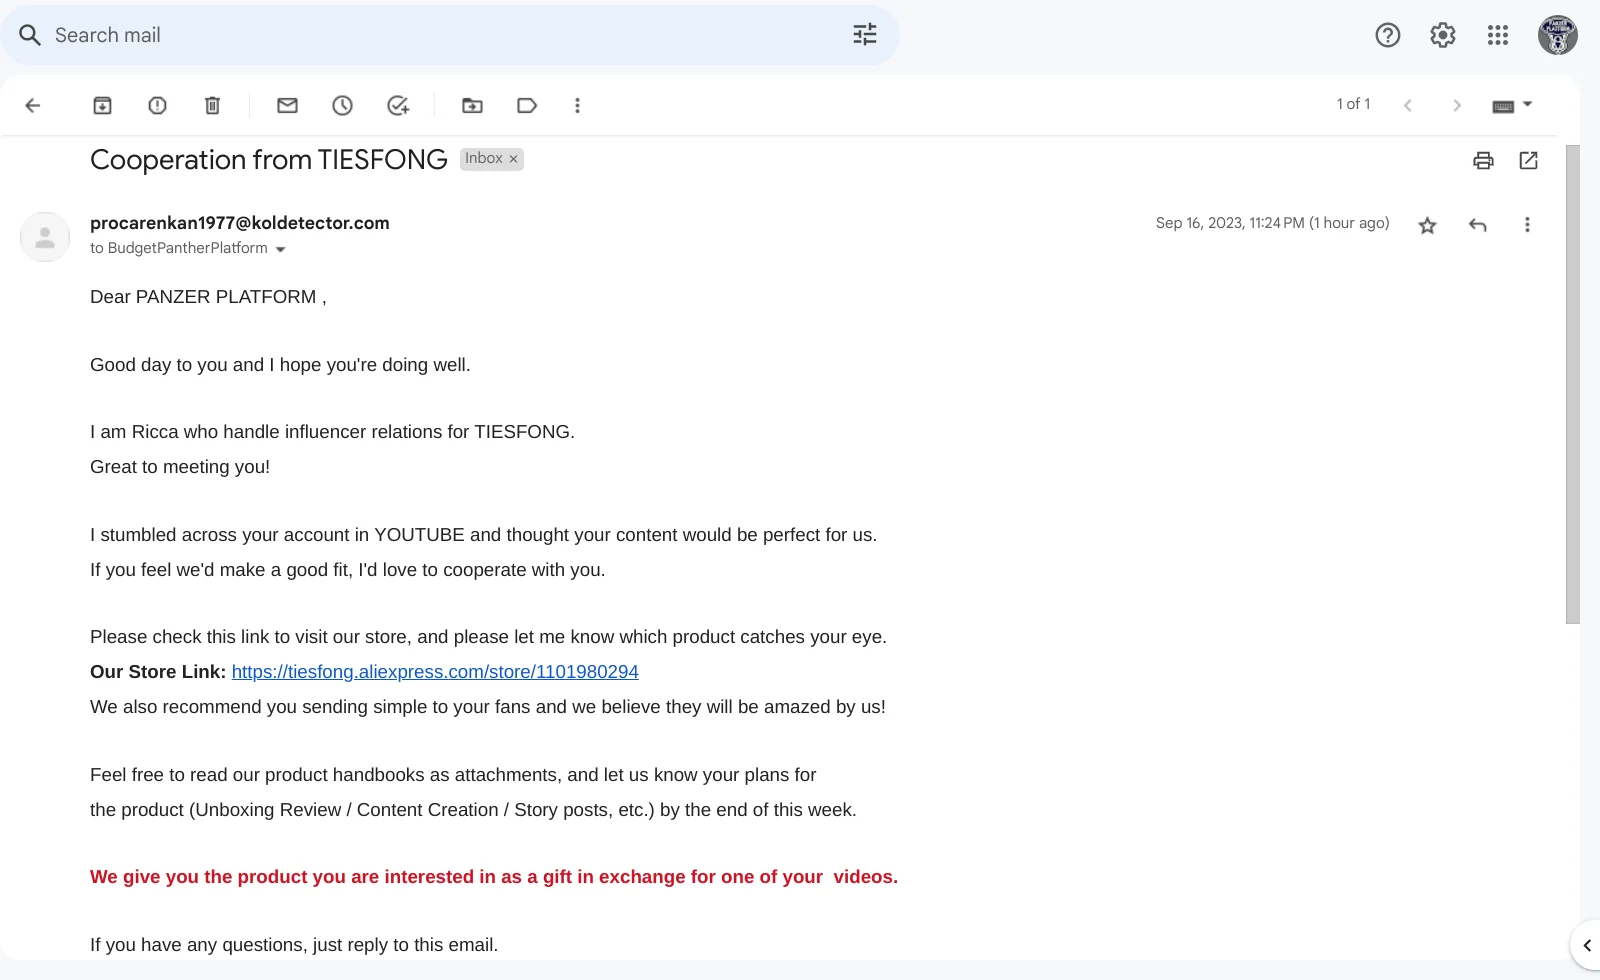Print the whole conversation

1483,160
